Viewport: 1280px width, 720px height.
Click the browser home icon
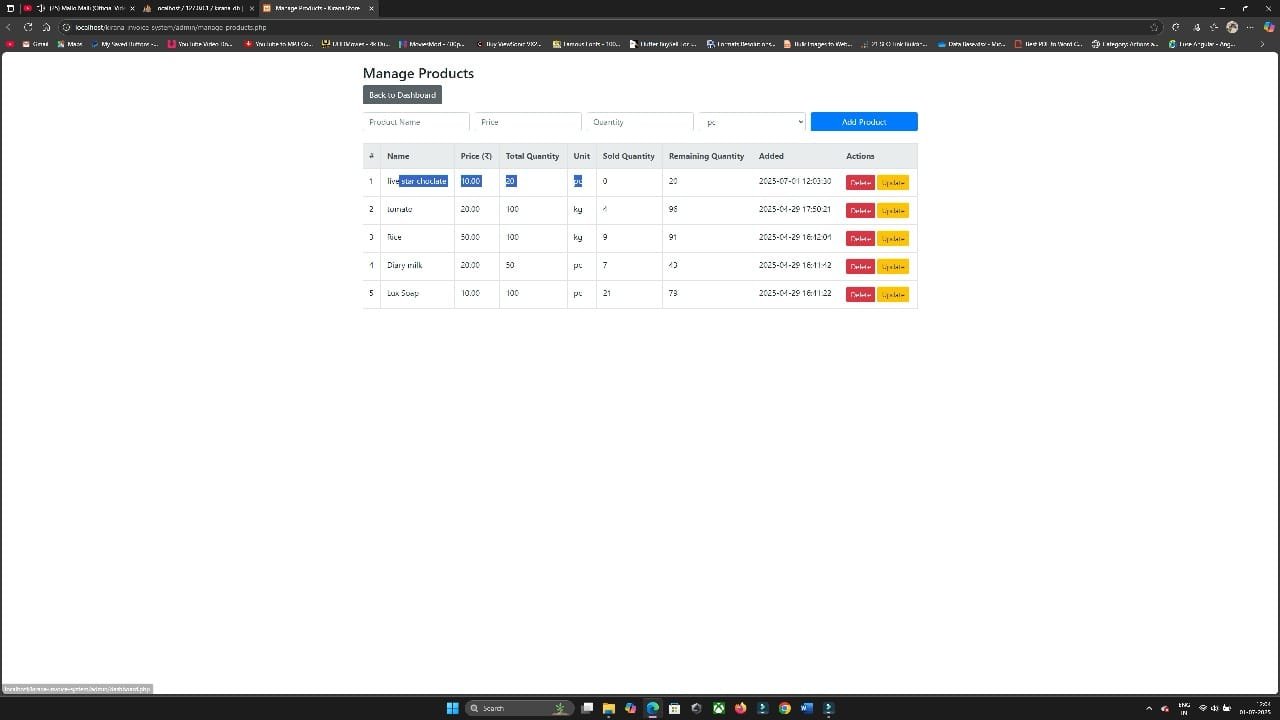(46, 27)
